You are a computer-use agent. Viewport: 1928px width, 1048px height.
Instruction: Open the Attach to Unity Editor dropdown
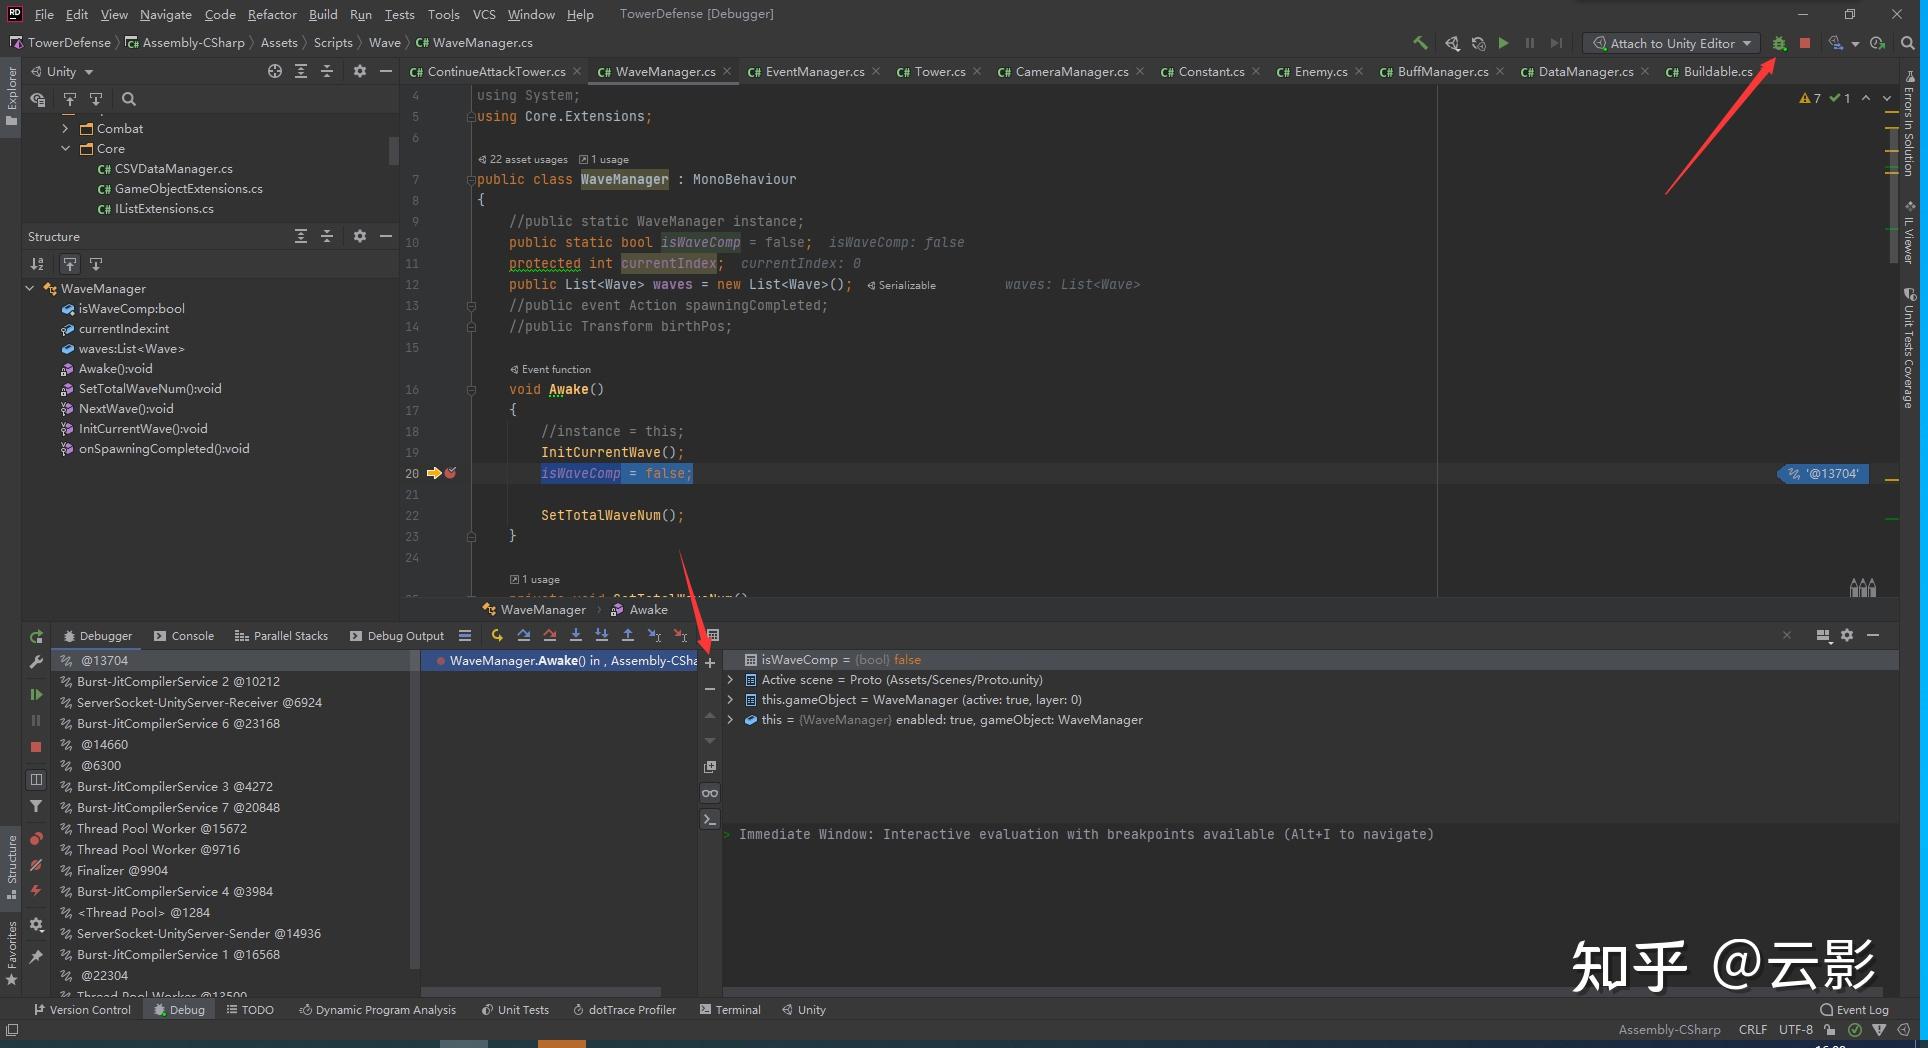pyautogui.click(x=1672, y=44)
